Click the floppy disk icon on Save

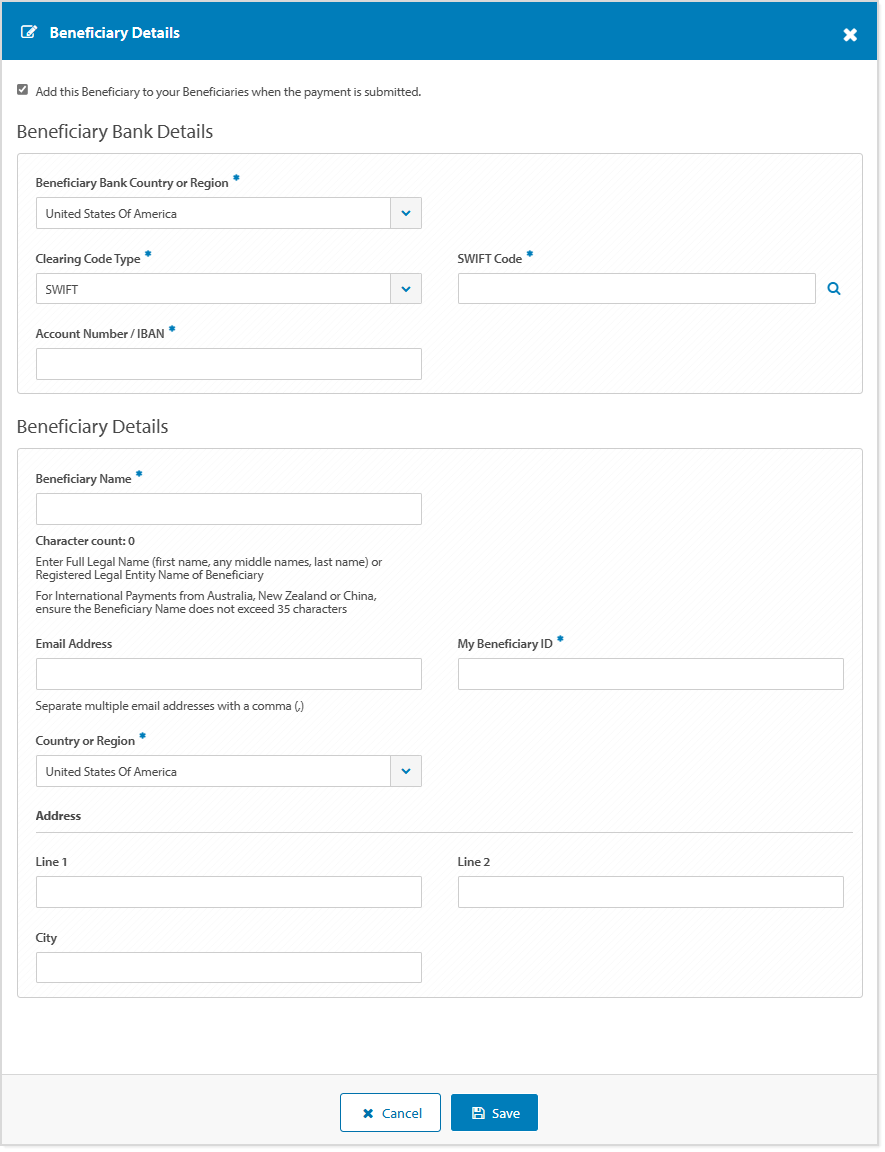tap(478, 1113)
